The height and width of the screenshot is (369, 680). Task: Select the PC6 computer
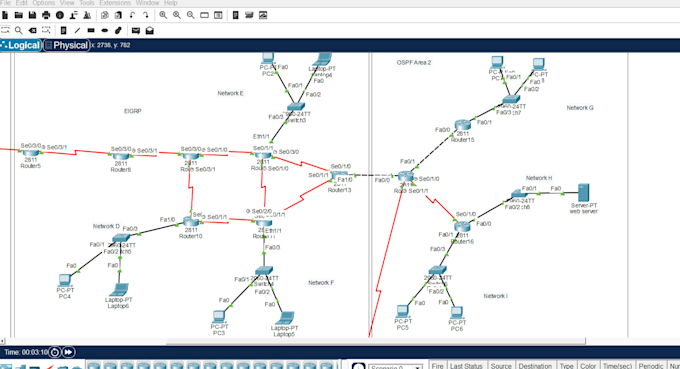(456, 313)
